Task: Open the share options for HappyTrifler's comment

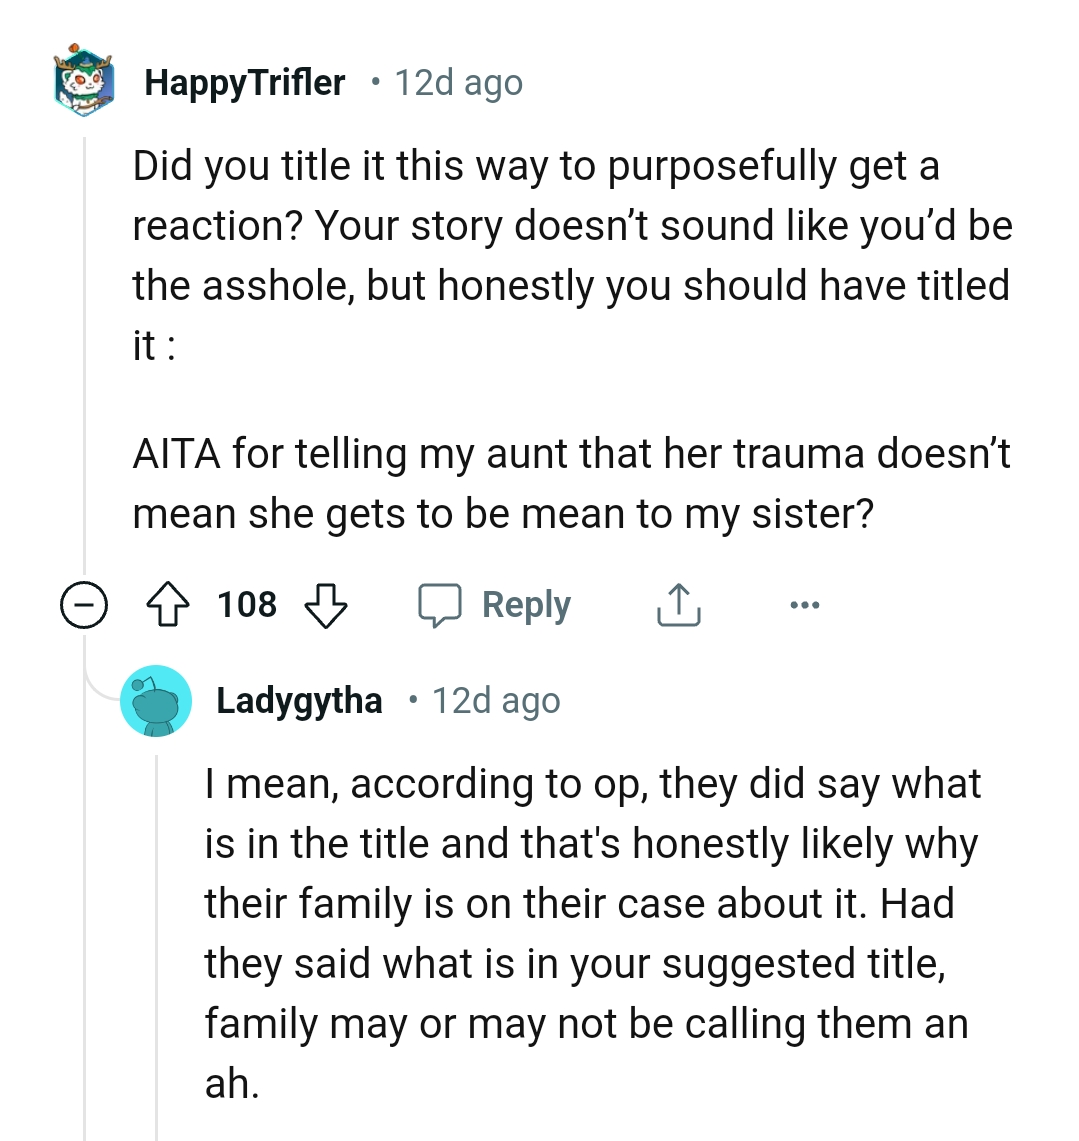Action: 678,603
